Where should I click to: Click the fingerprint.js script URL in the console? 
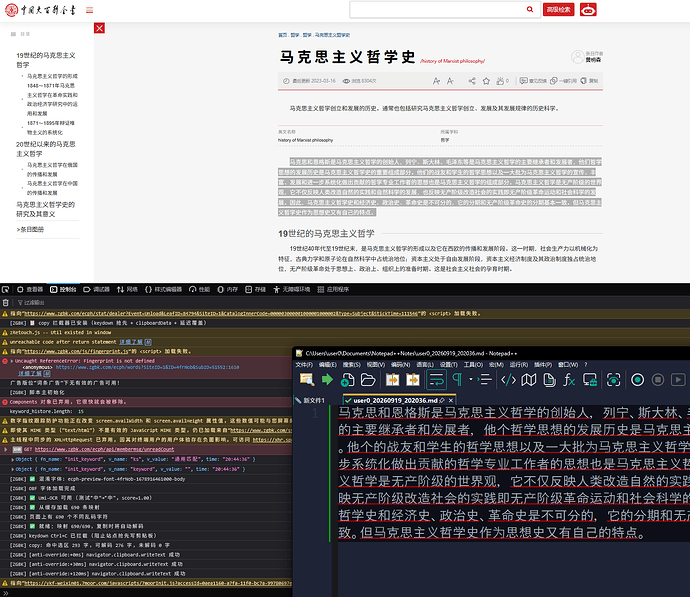75,352
